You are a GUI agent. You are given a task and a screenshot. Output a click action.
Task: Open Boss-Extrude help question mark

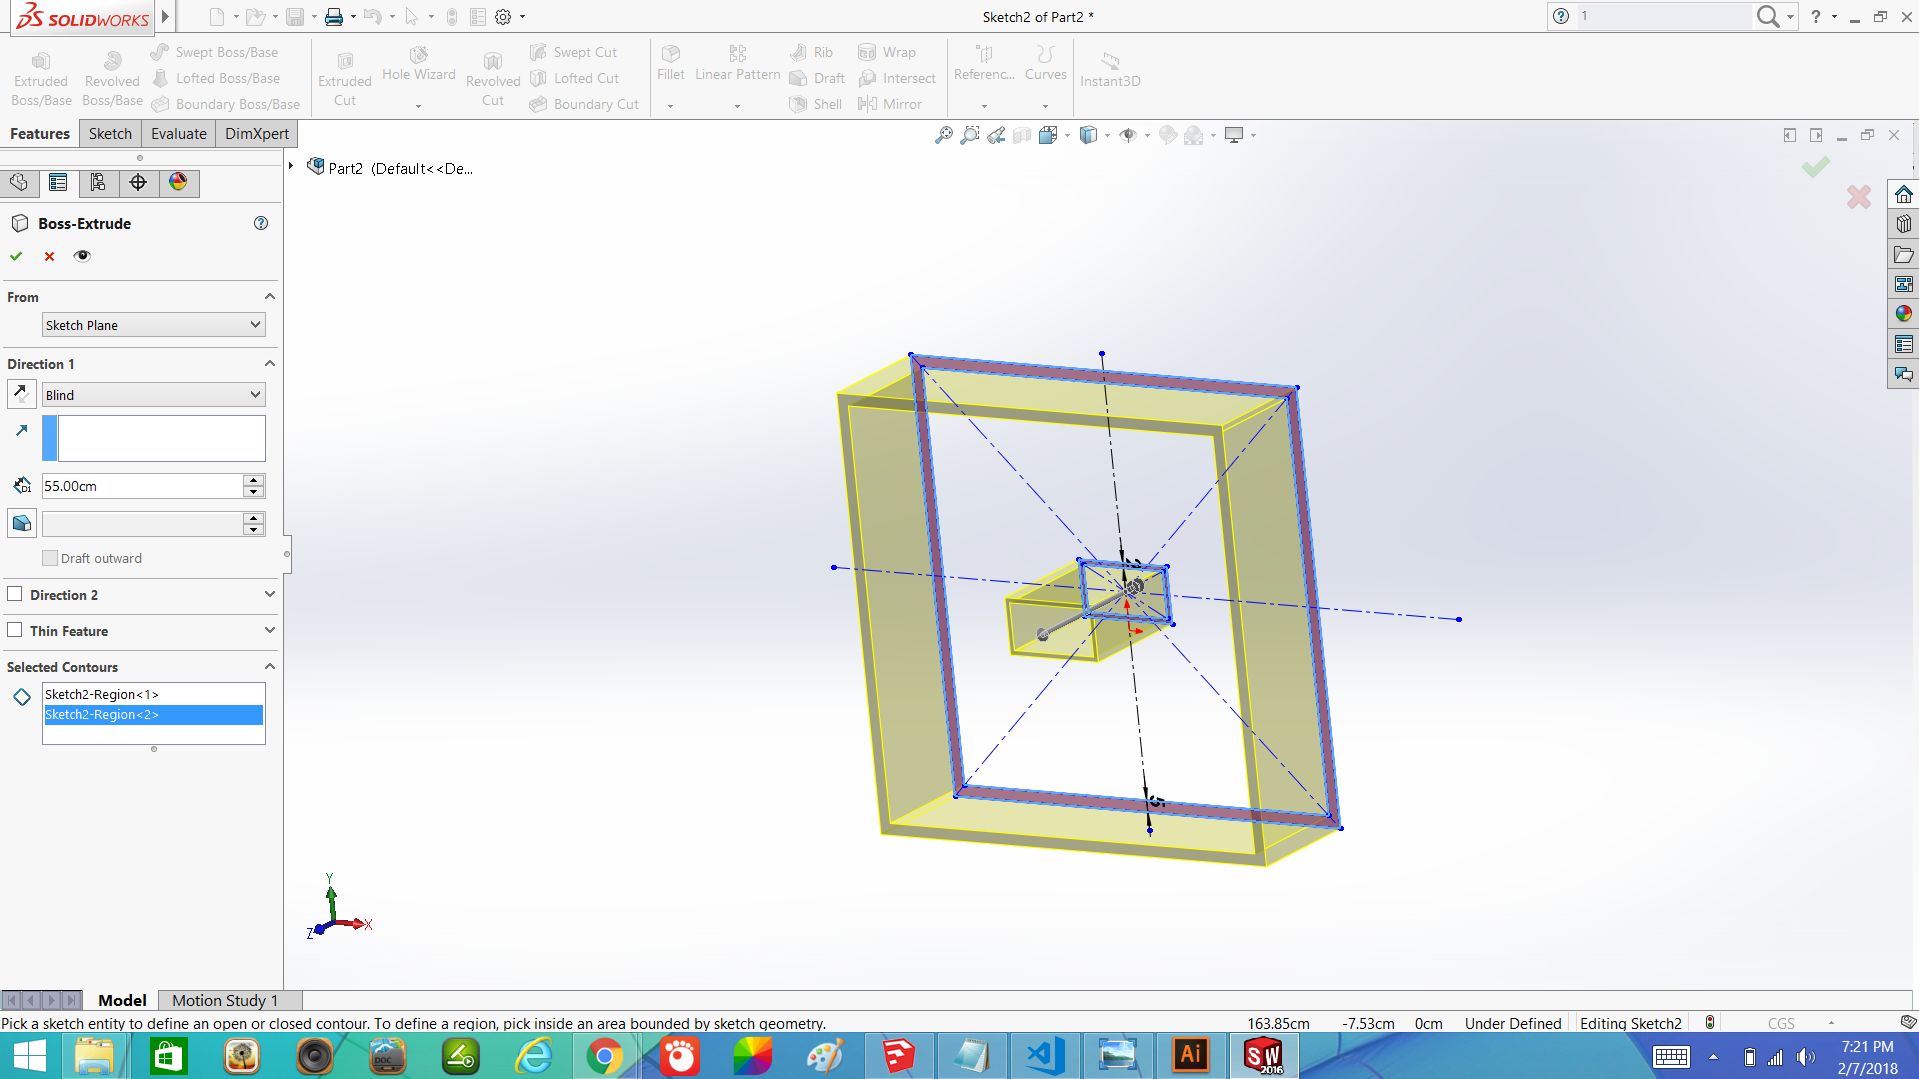click(261, 223)
